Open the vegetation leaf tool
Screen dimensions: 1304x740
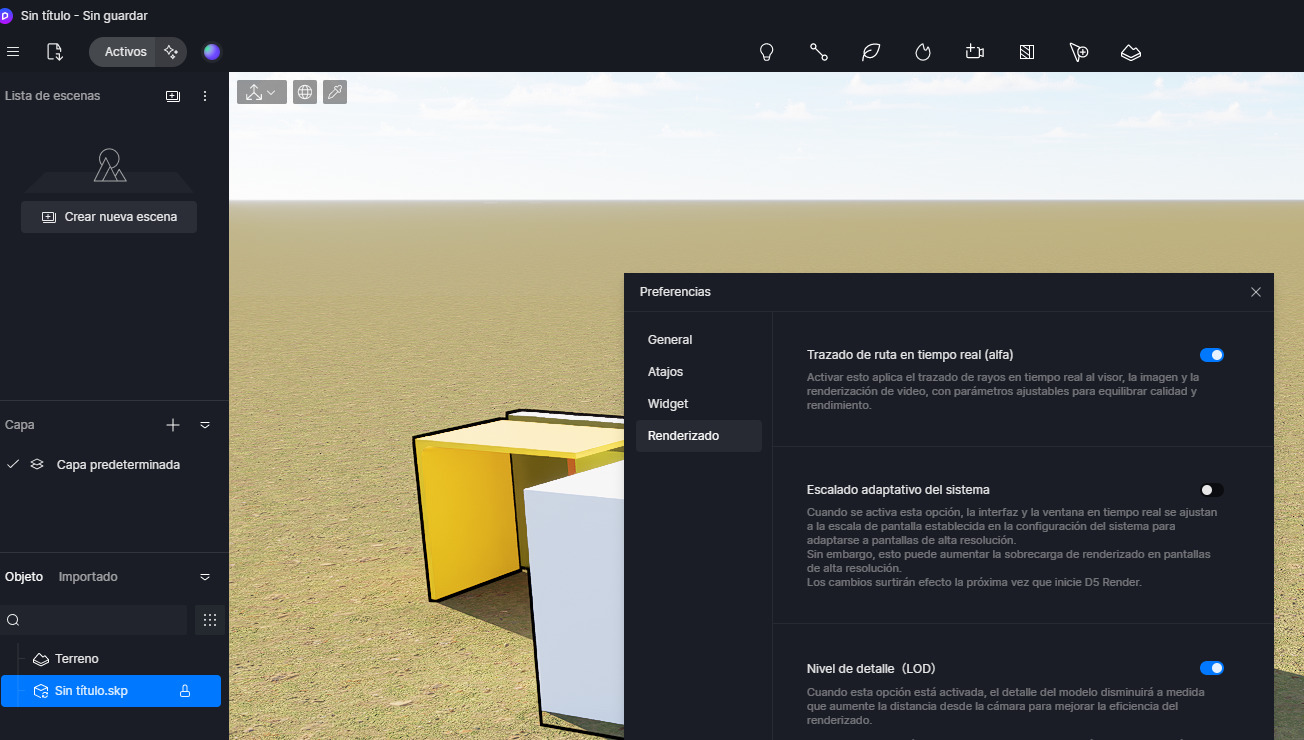click(871, 52)
